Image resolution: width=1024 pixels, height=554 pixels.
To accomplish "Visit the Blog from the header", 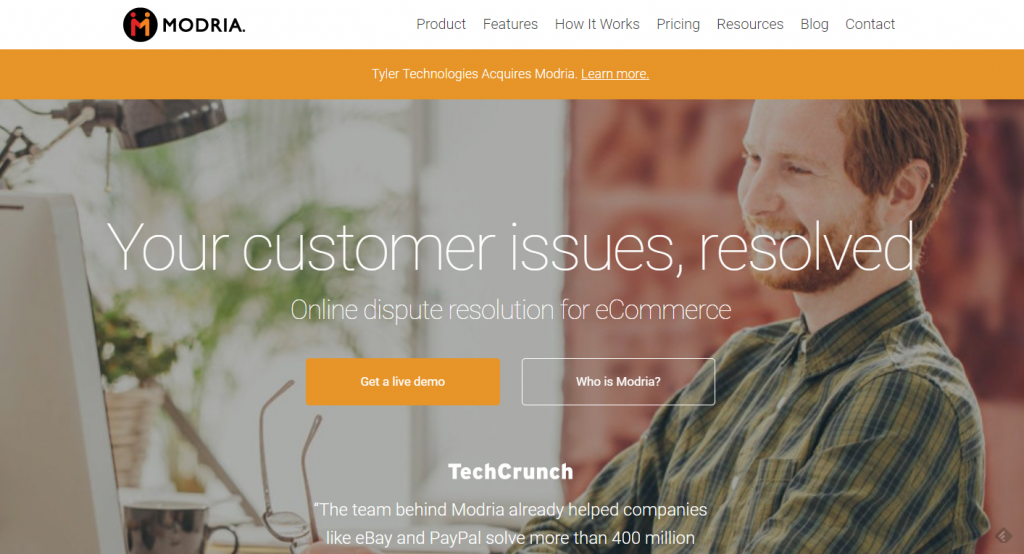I will [x=814, y=24].
